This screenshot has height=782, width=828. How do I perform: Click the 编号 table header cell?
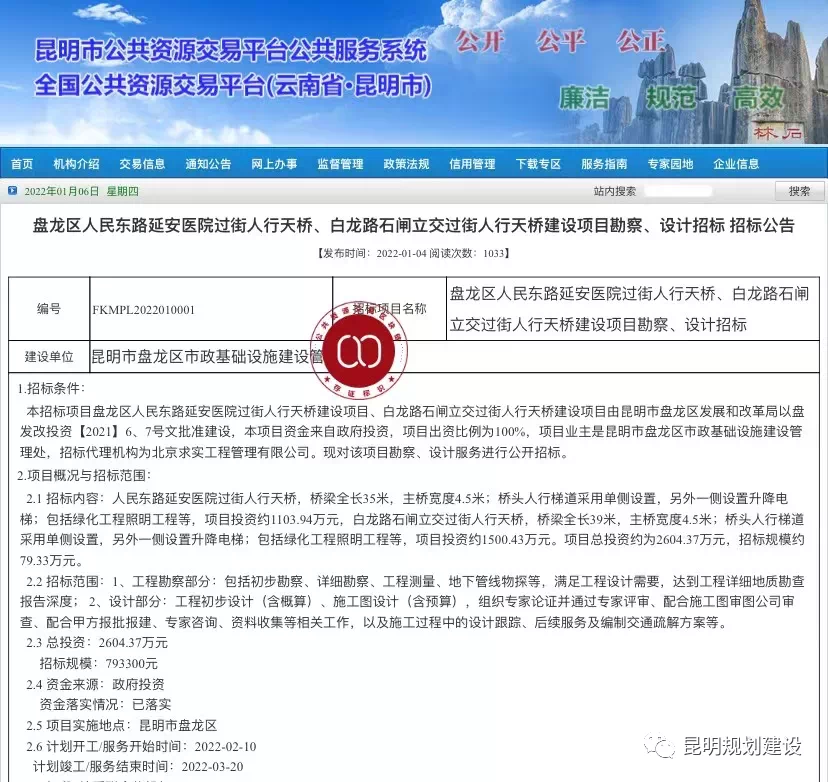click(49, 309)
